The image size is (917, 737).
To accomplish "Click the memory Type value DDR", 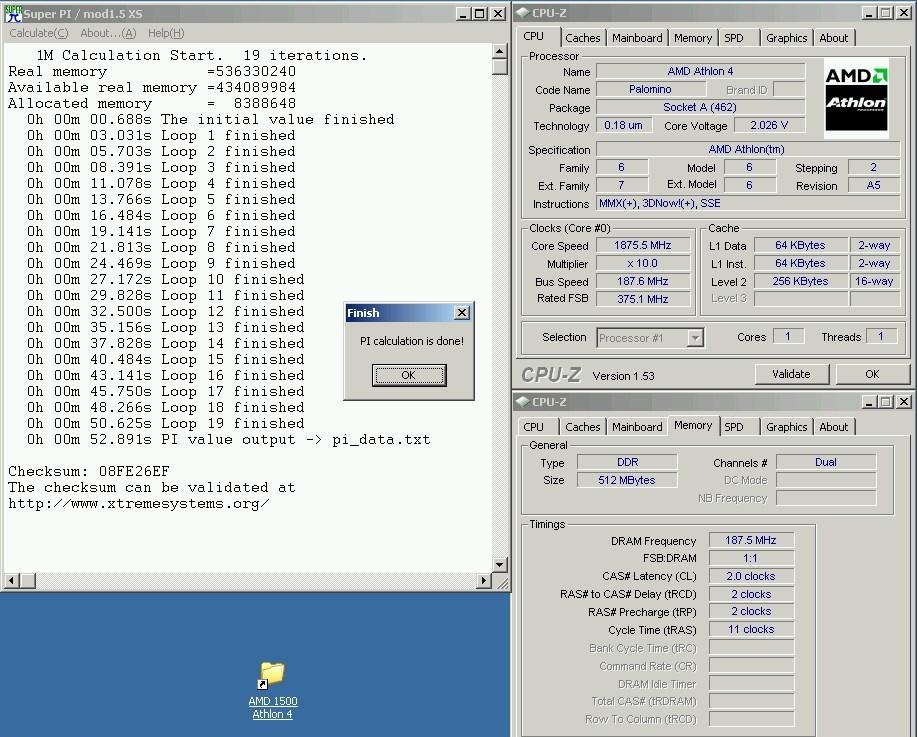I will [x=627, y=462].
